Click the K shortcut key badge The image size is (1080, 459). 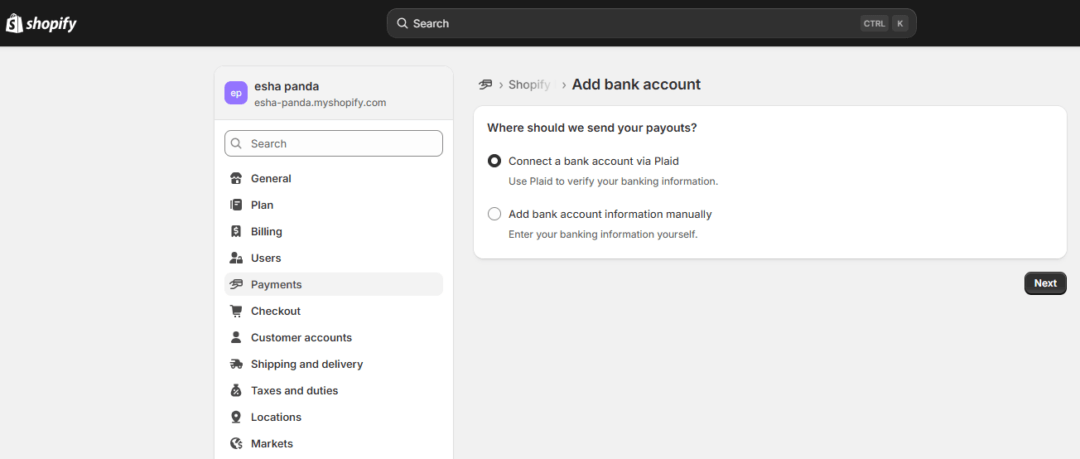coord(900,23)
